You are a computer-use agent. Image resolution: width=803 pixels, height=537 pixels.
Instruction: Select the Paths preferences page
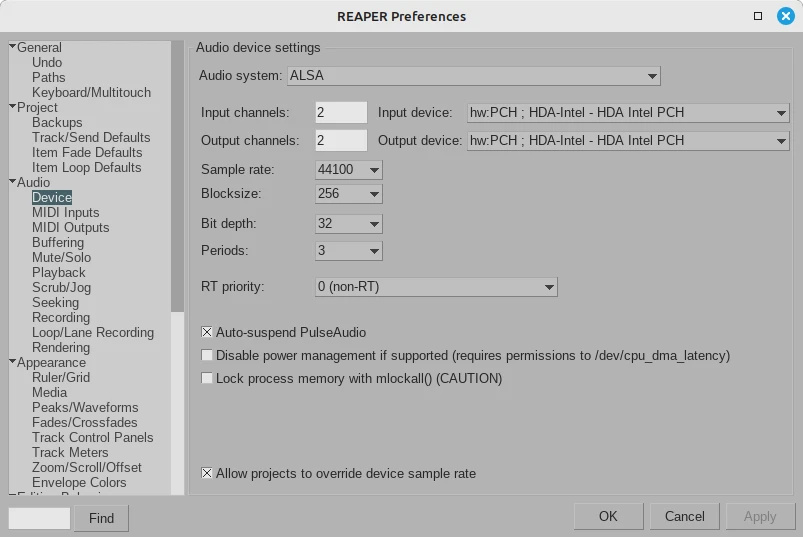49,77
